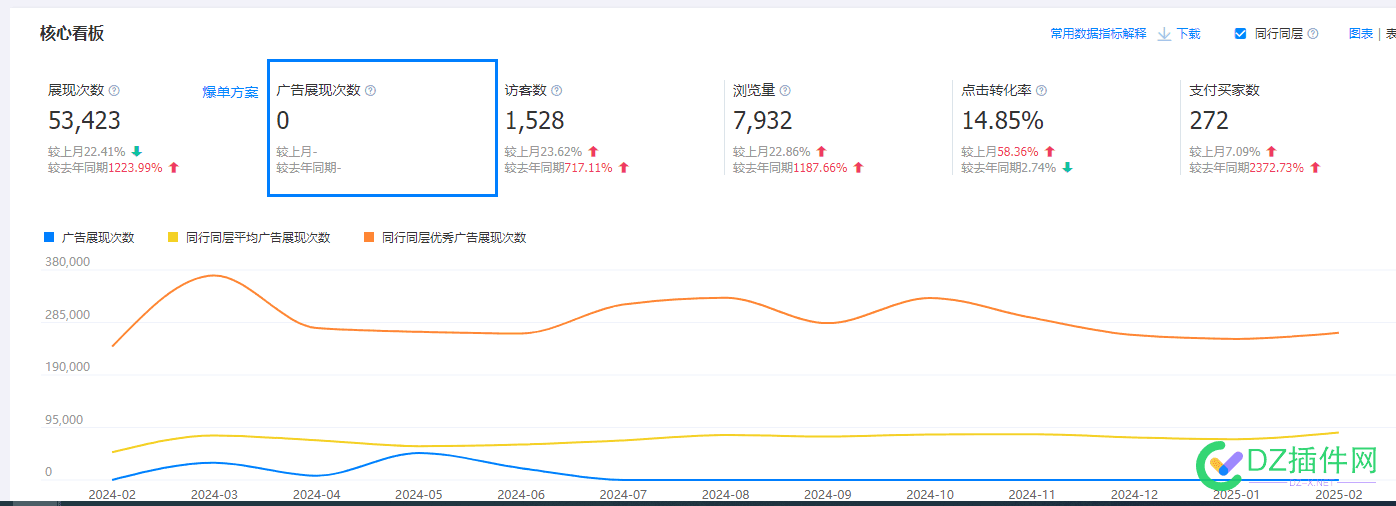Click the 较去年同期2372.73% text
Viewport: 1396px width, 506px height.
click(x=1246, y=167)
